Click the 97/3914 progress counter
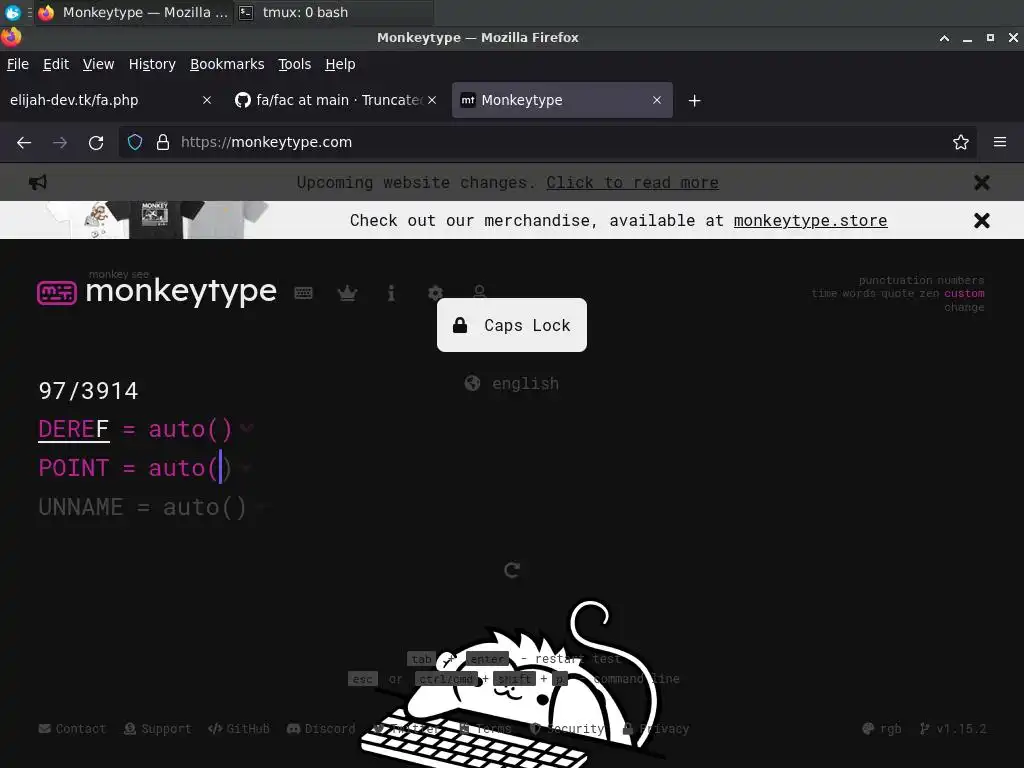The height and width of the screenshot is (768, 1024). 88,391
